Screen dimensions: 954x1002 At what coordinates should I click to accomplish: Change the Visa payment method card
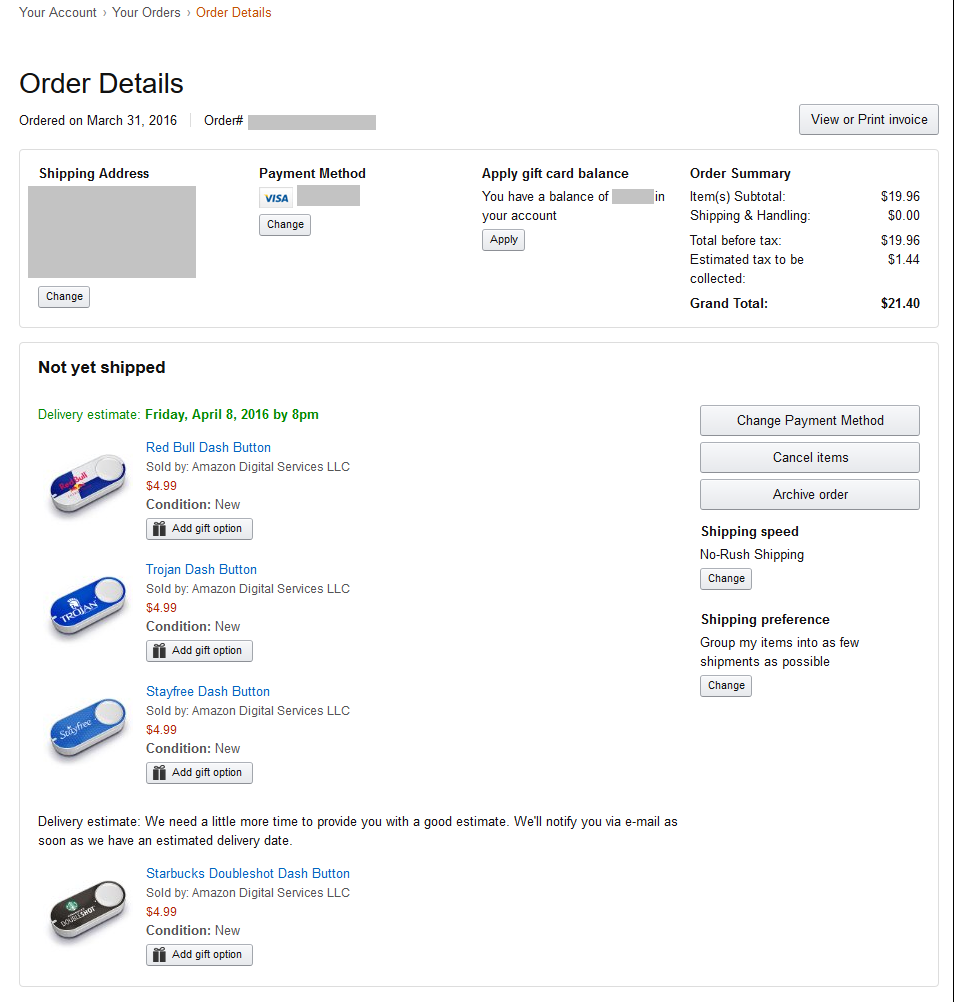[x=285, y=225]
